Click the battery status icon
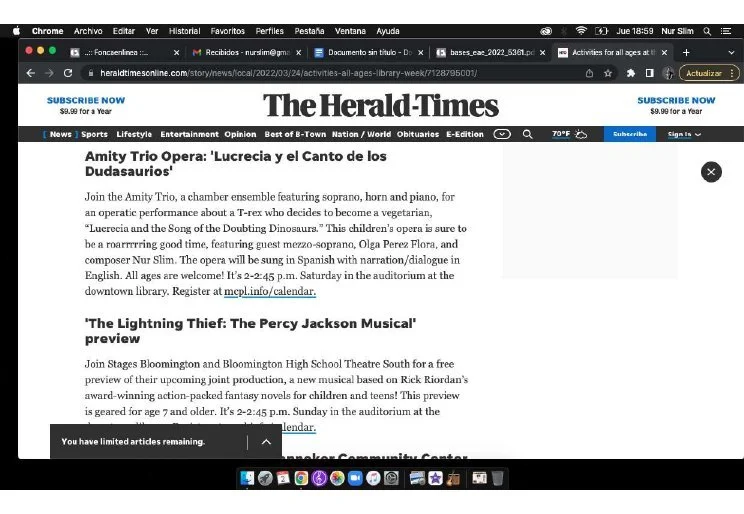Screen dimensions: 744x514 click(x=601, y=31)
